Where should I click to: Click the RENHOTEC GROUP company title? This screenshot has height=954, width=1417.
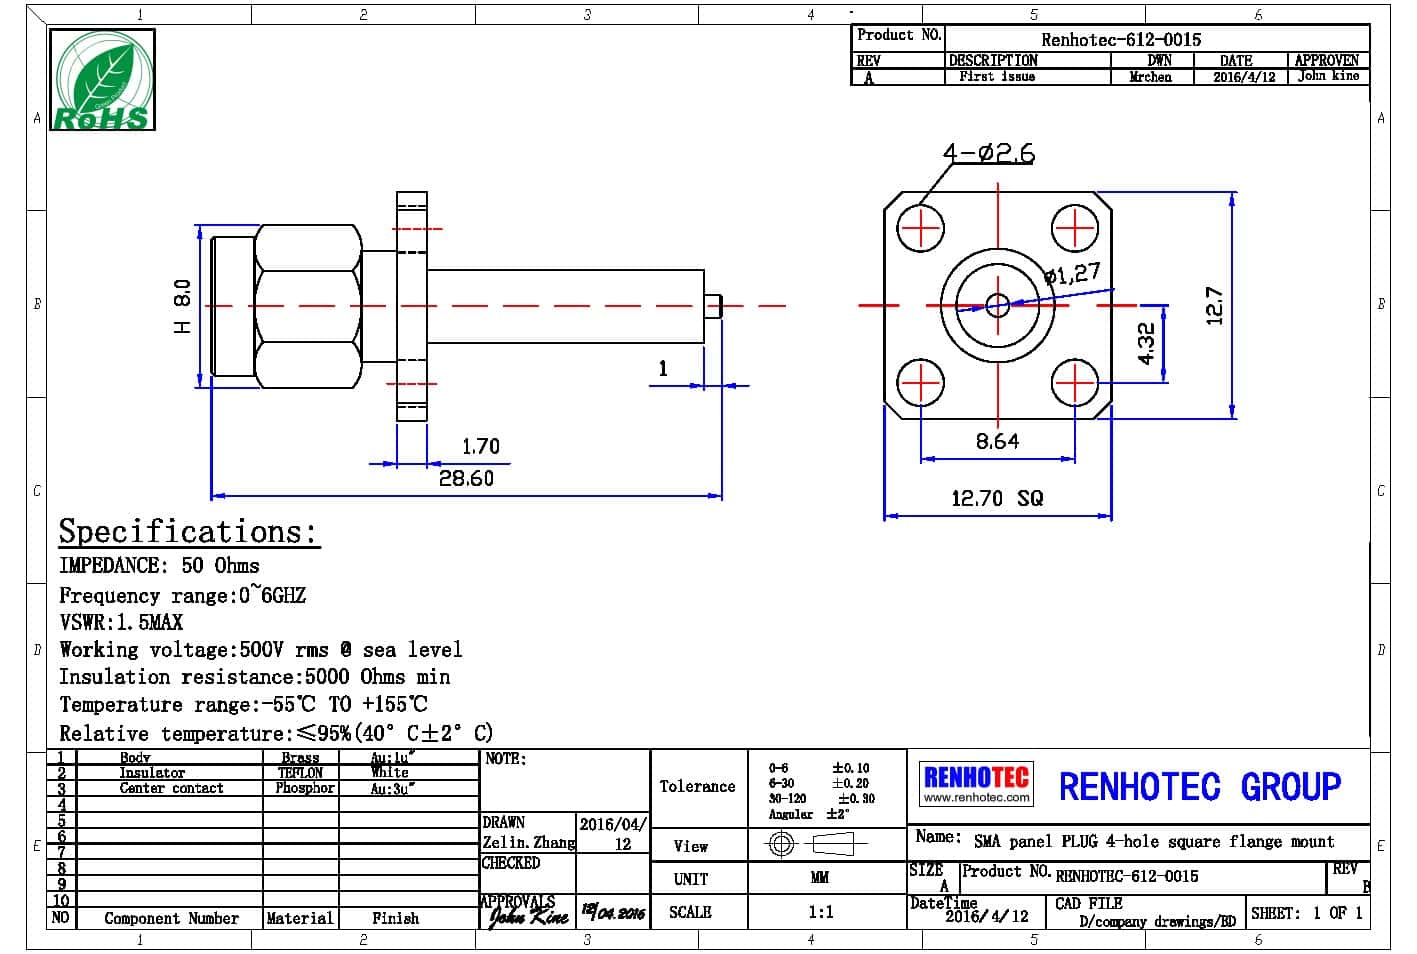coord(1199,787)
